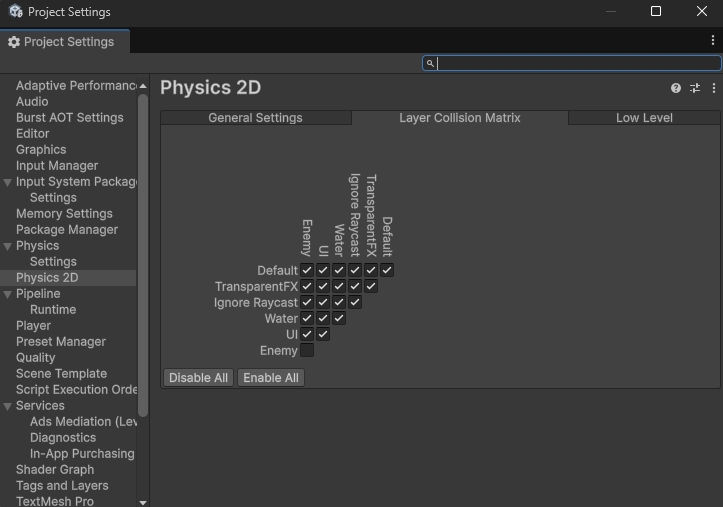Open the Physics 2D kebab menu

click(714, 88)
